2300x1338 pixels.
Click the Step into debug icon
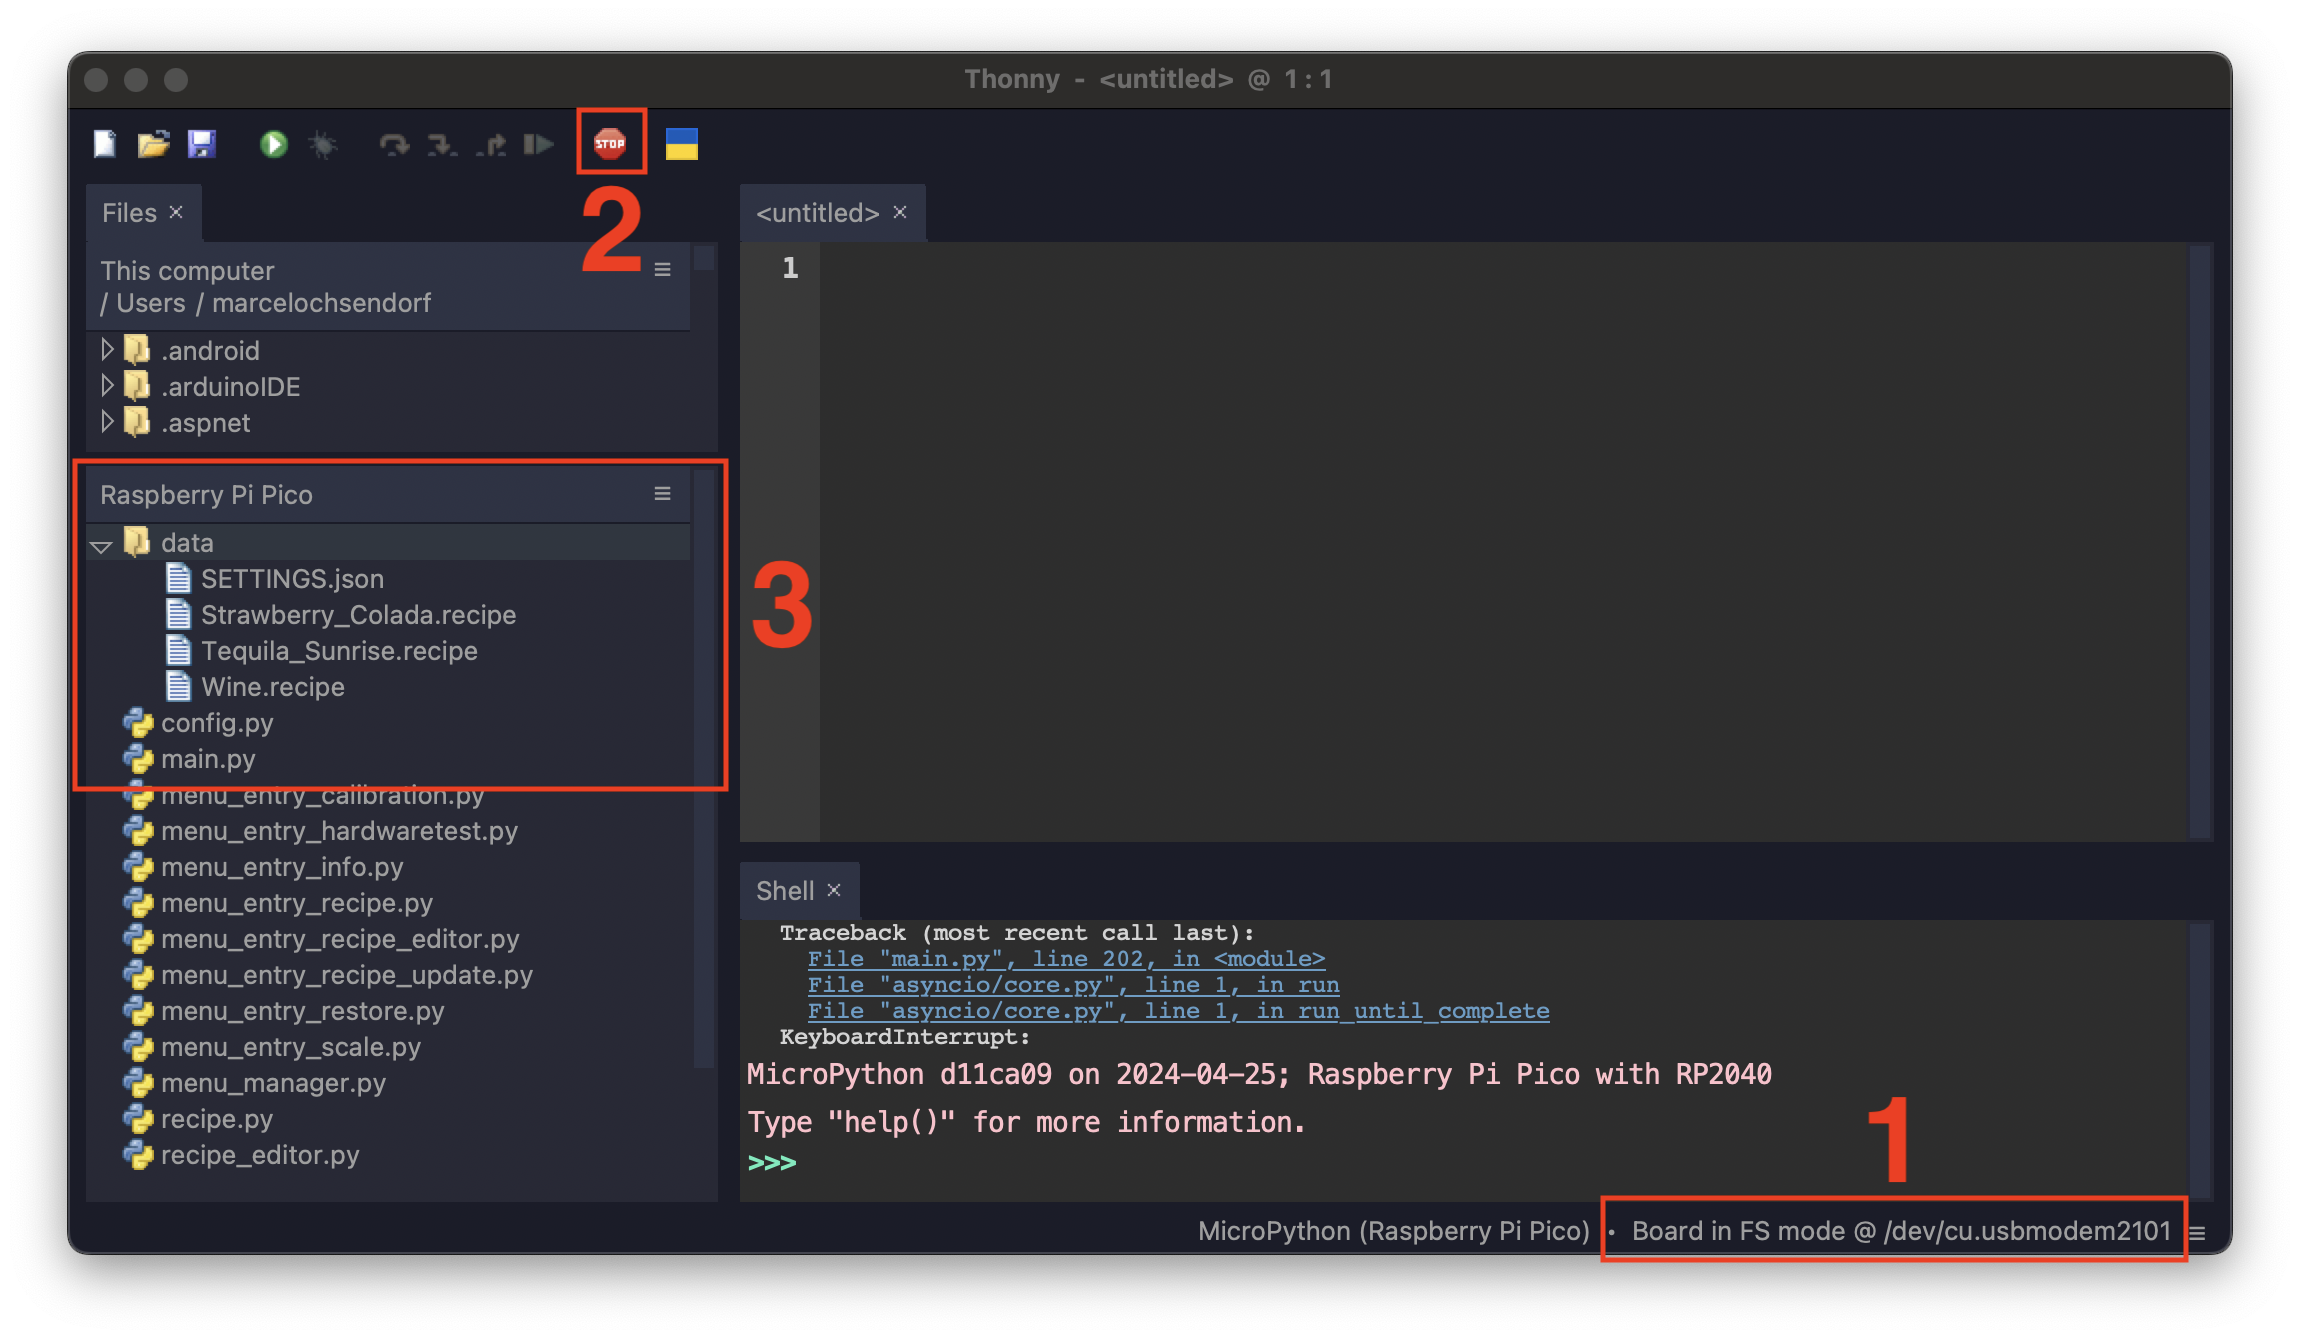(x=441, y=144)
